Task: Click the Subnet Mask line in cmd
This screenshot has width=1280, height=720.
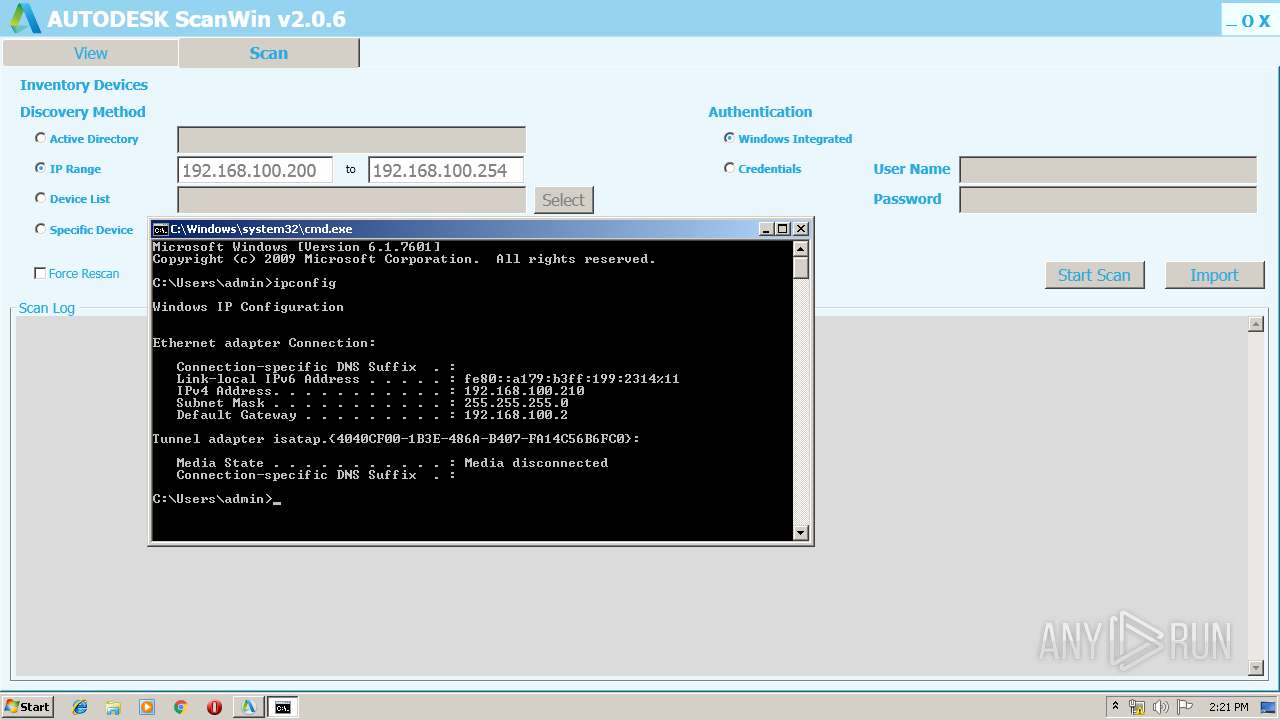Action: 372,403
